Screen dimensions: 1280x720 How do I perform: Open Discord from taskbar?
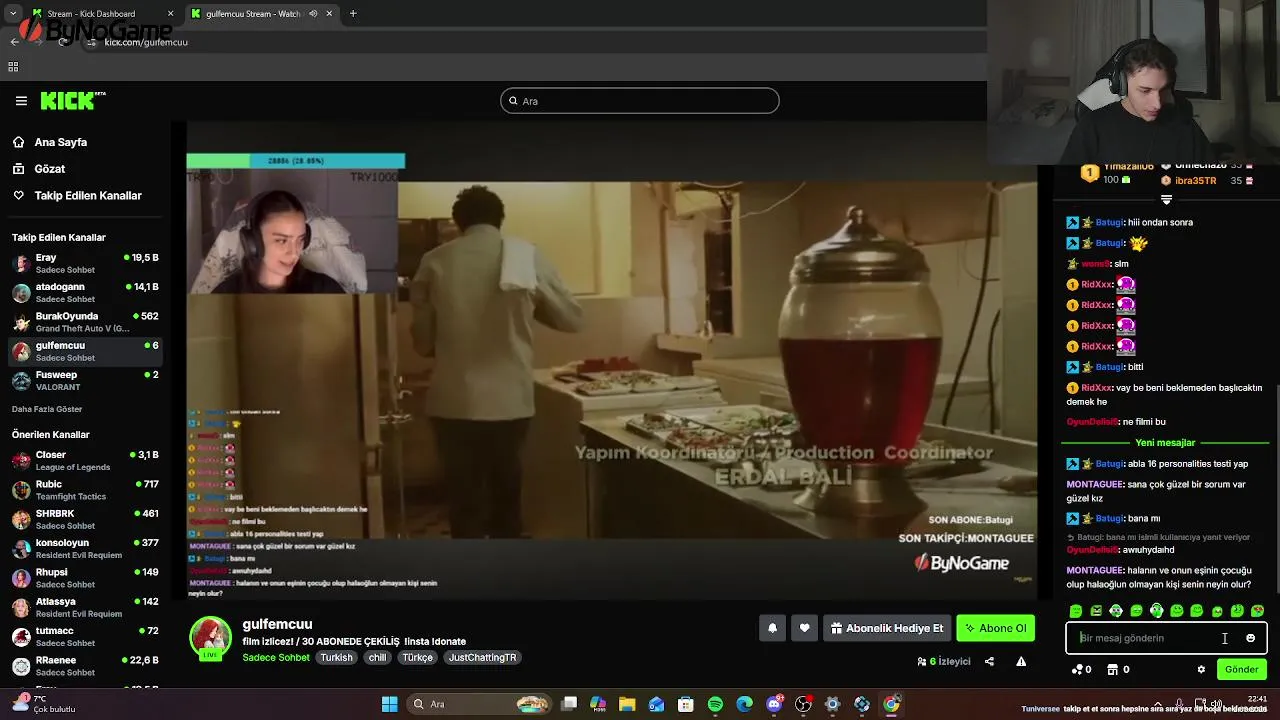pos(774,705)
